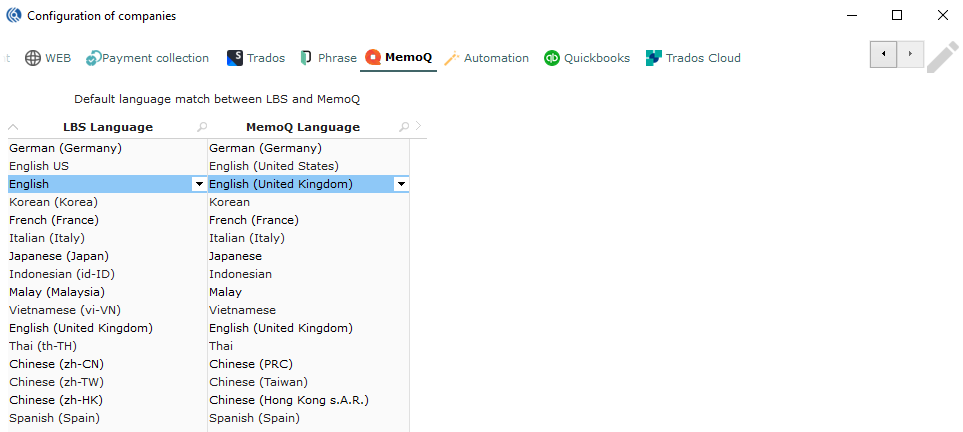Switch to Payment collection tab
963x432 pixels.
147,58
